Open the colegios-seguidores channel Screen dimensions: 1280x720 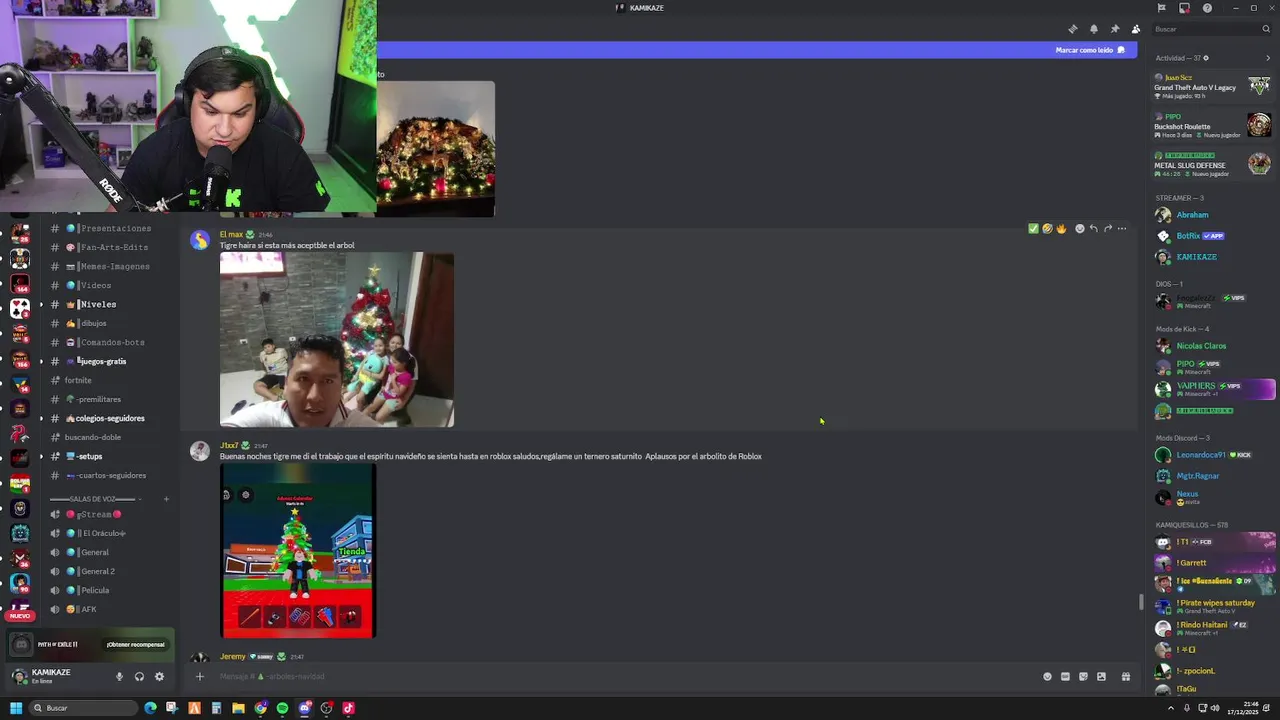(108, 419)
